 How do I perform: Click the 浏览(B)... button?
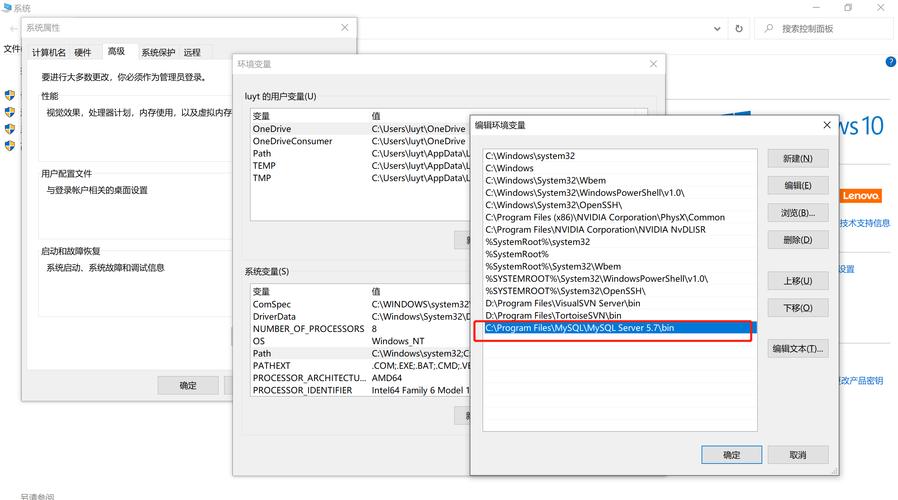tap(798, 213)
